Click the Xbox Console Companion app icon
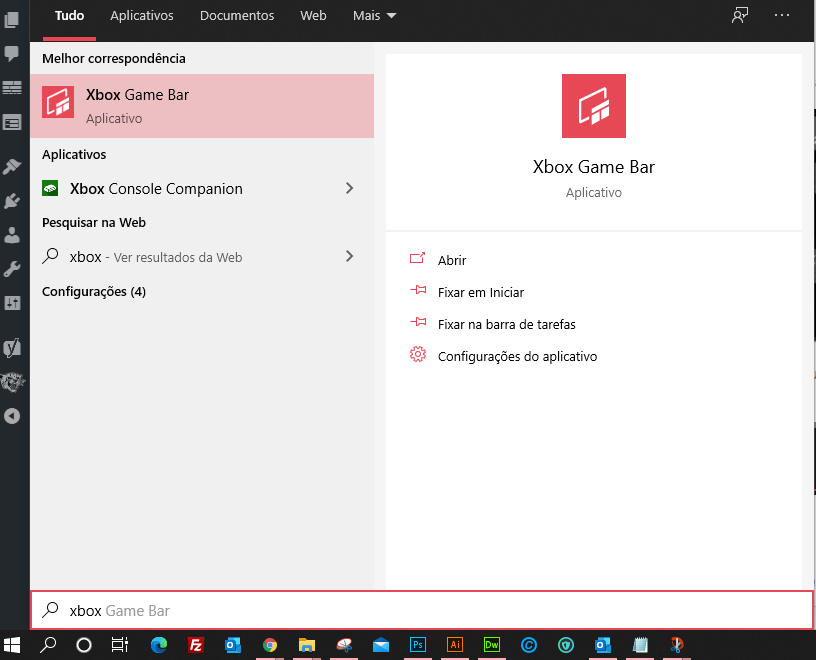The width and height of the screenshot is (816, 660). coord(50,188)
